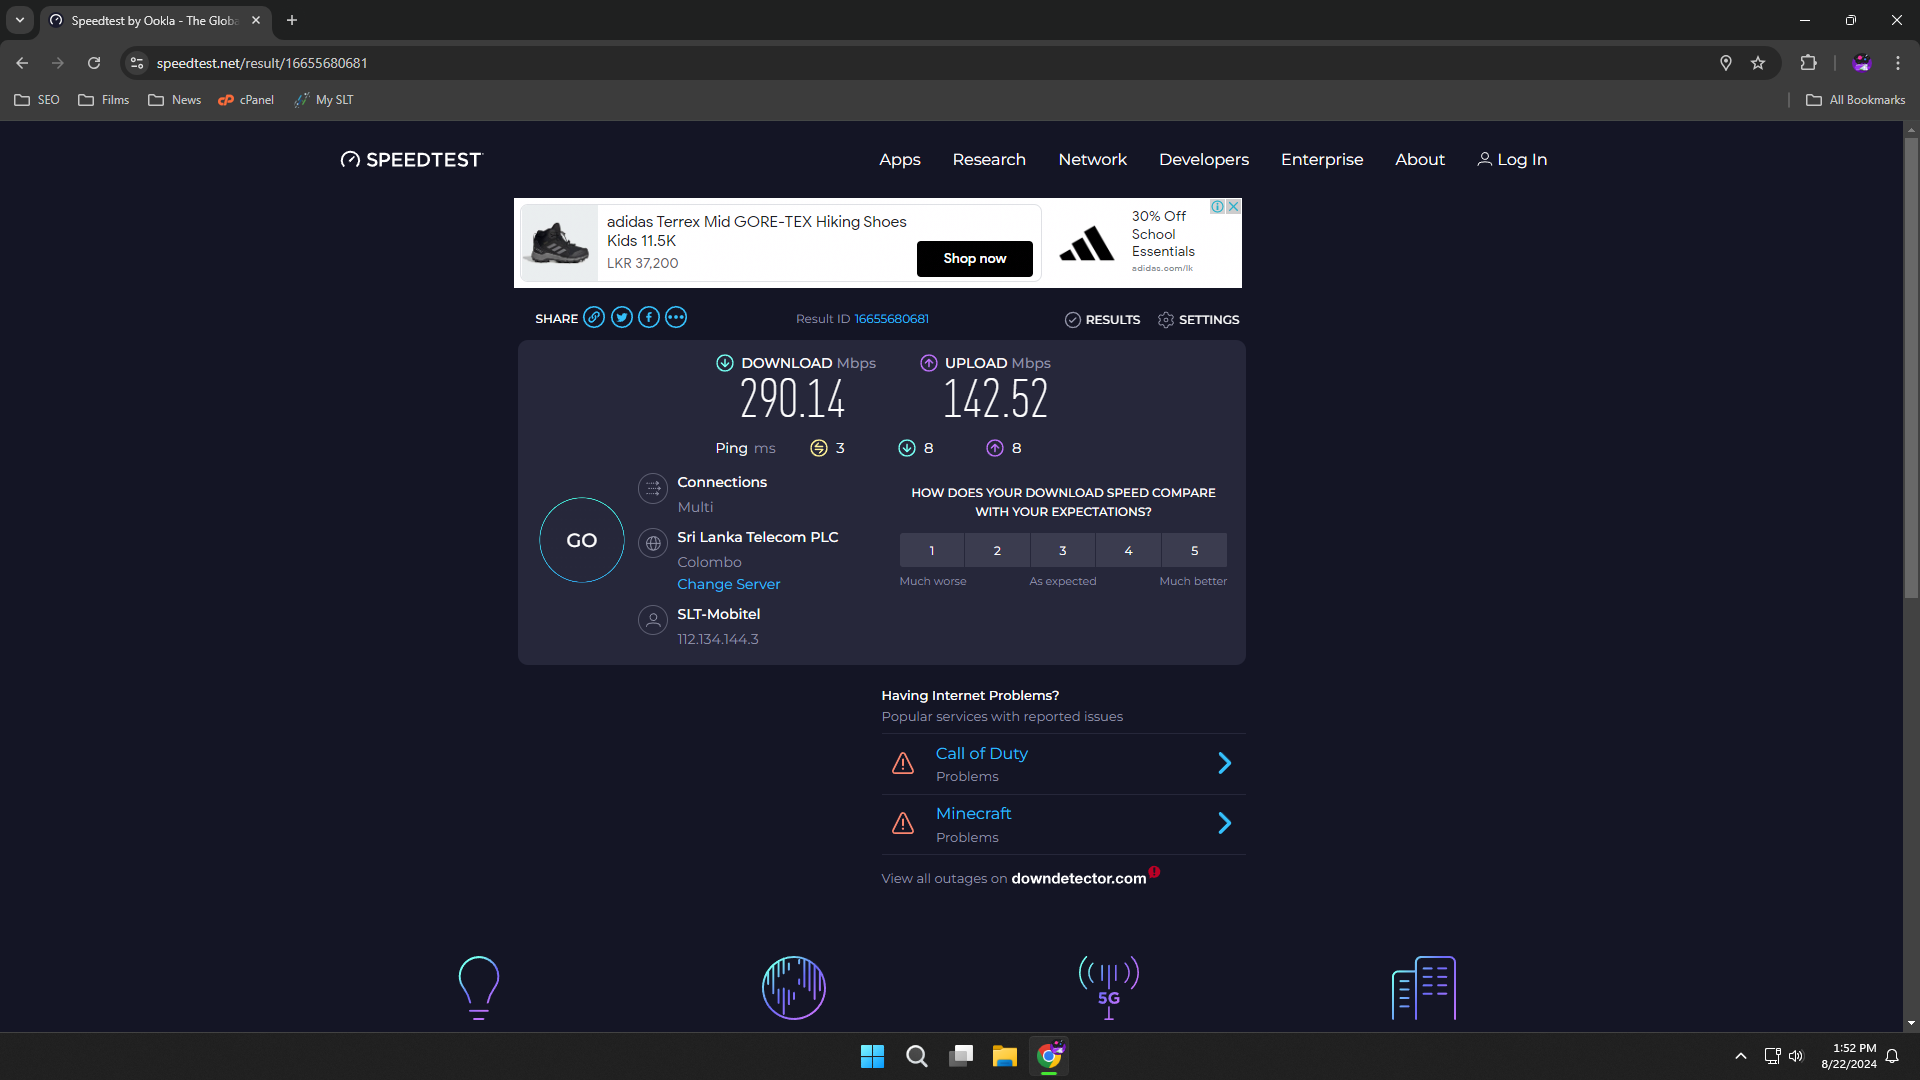
Task: Expand Call of Duty problems chevron
Action: pos(1225,763)
